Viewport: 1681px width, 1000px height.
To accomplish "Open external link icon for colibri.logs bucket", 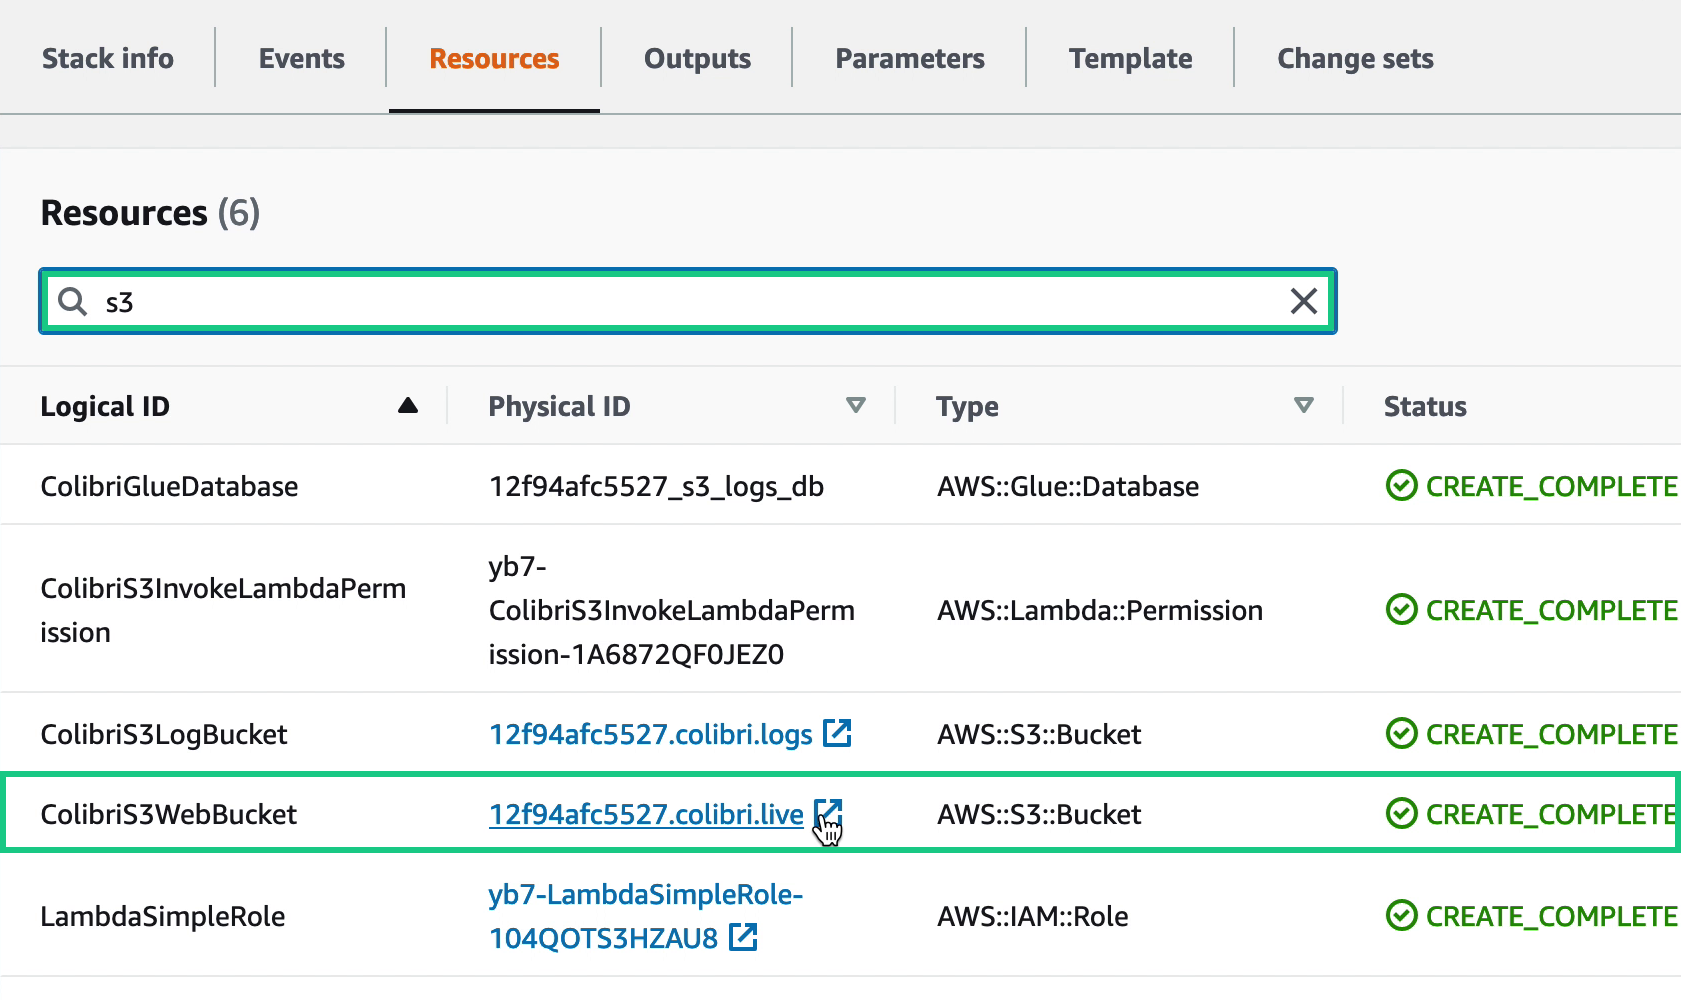I will point(837,733).
